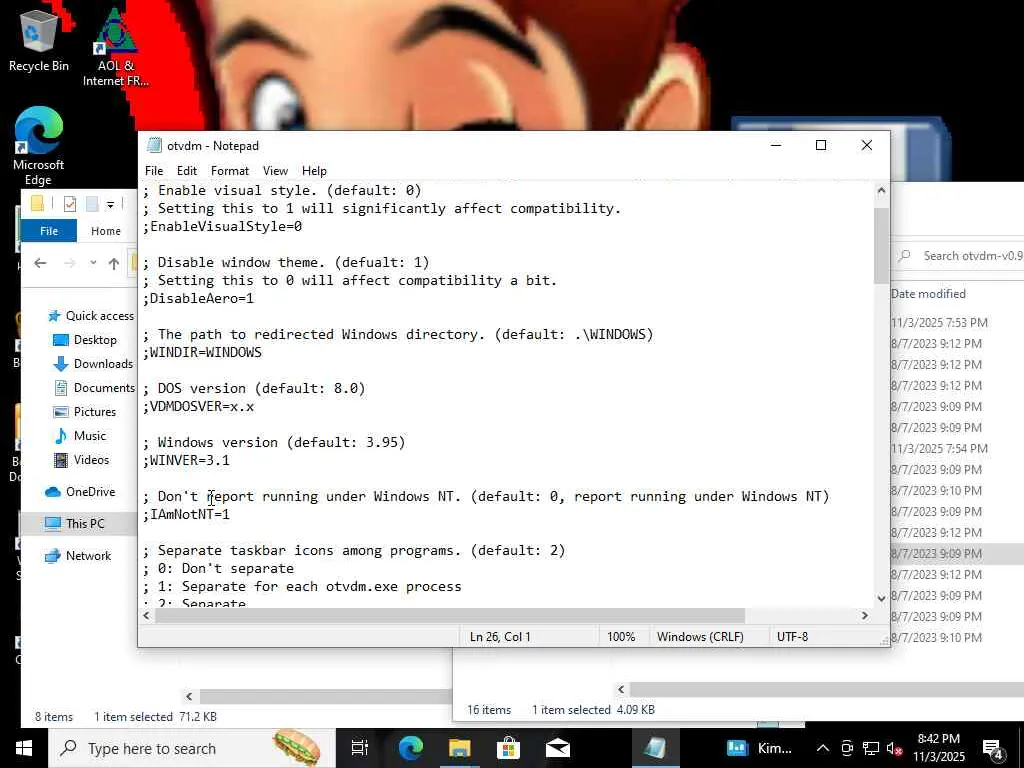
Task: Open the Help menu in Notepad
Action: coord(314,170)
